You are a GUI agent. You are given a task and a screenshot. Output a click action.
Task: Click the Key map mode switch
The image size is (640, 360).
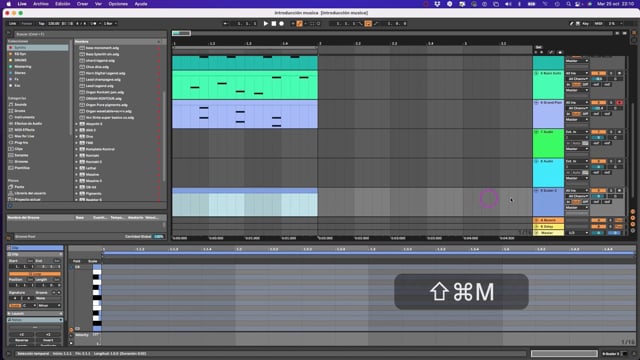(x=585, y=24)
